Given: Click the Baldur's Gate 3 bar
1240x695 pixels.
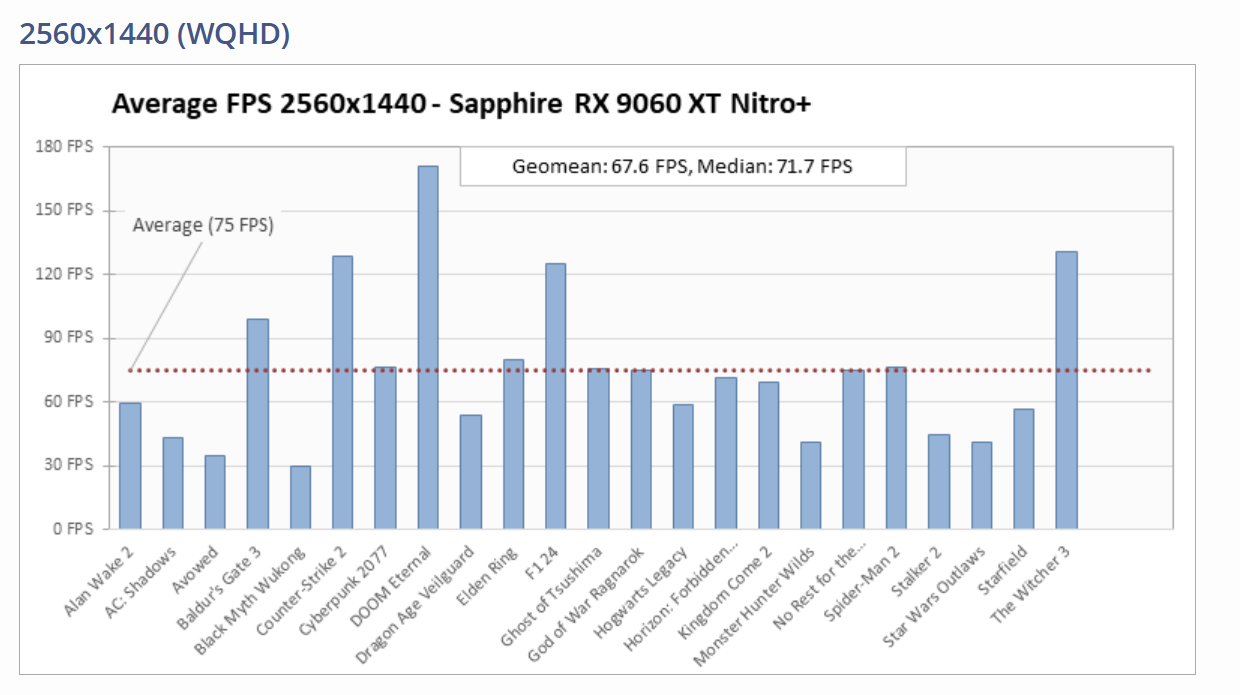Looking at the screenshot, I should (x=258, y=424).
